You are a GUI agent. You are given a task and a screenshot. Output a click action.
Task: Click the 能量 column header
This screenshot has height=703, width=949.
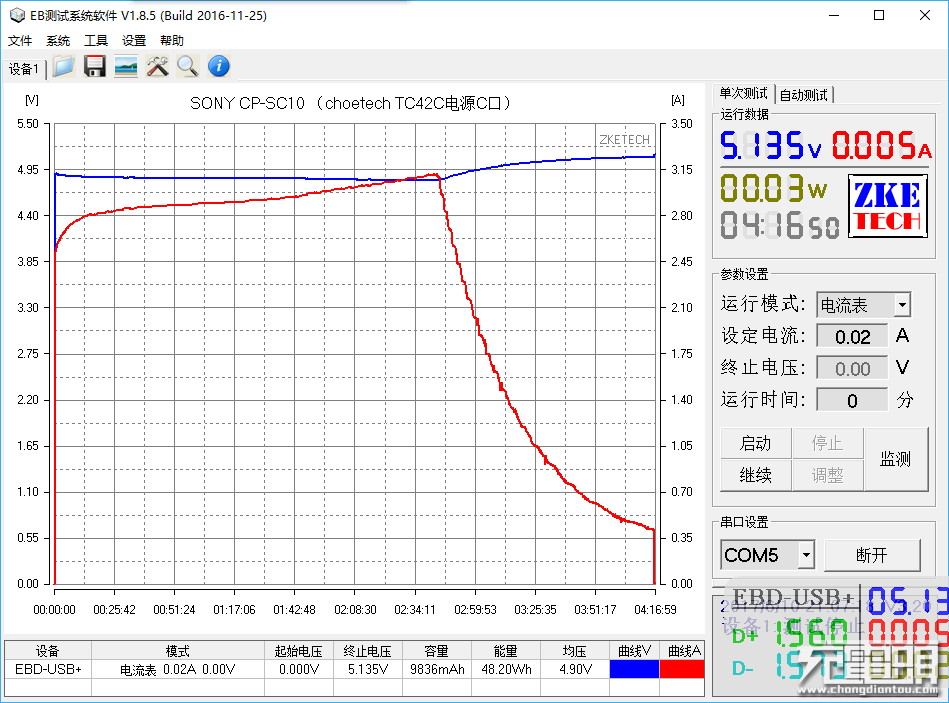pos(506,650)
